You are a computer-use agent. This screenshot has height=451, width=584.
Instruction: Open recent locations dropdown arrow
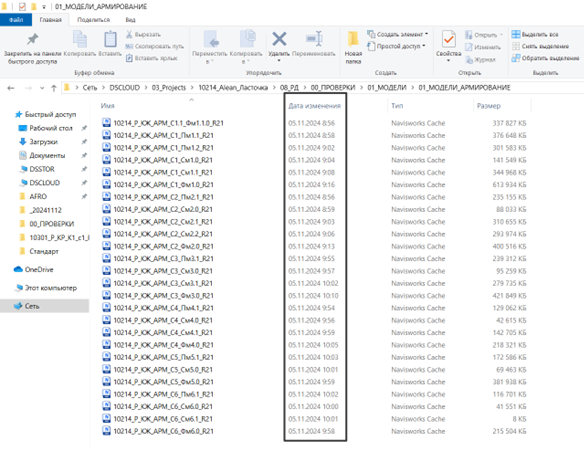tap(42, 88)
